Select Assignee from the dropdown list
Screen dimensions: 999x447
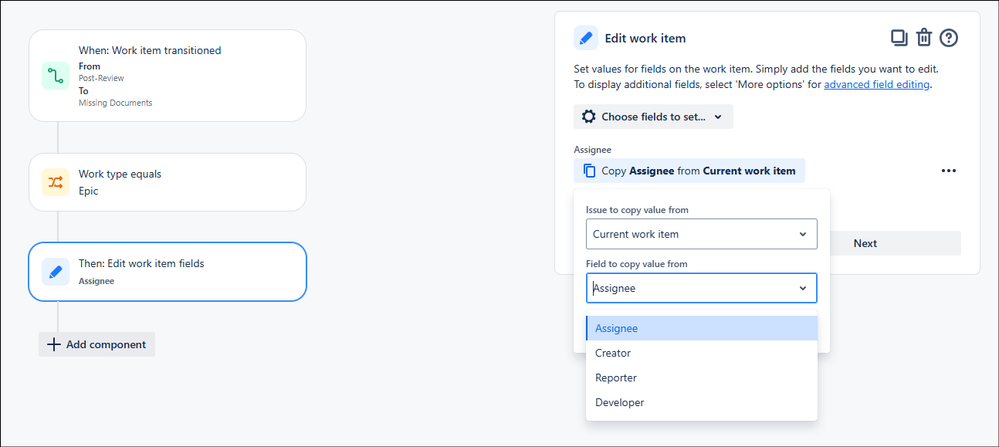coord(701,329)
